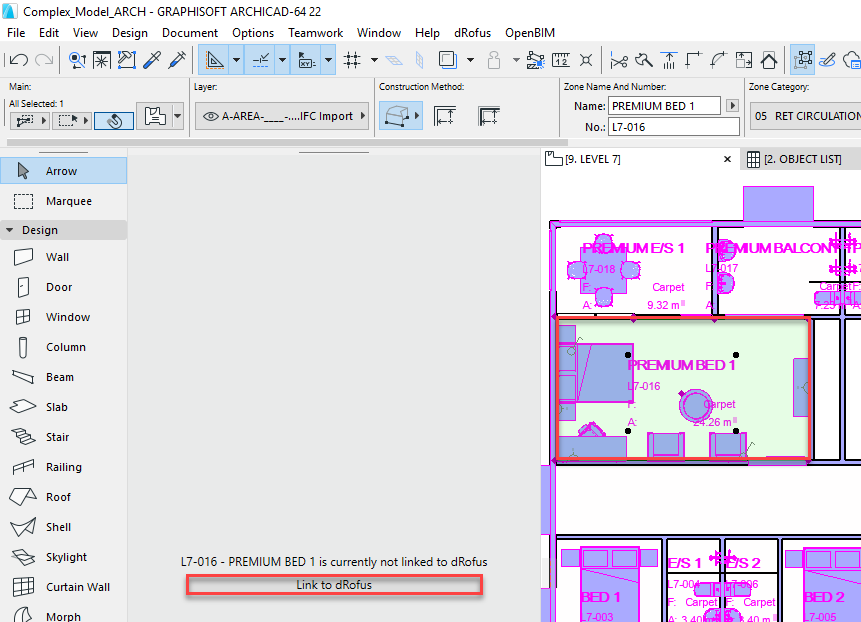Toggle visibility of the A-AREA IFC Import layer

[210, 115]
